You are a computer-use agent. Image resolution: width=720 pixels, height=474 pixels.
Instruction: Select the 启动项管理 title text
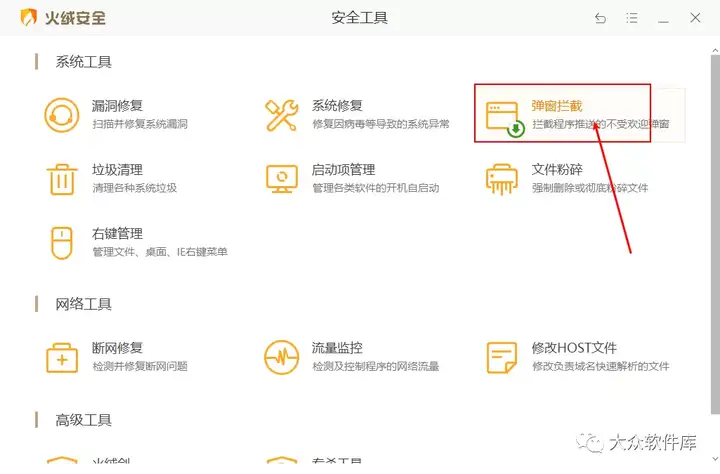[343, 170]
